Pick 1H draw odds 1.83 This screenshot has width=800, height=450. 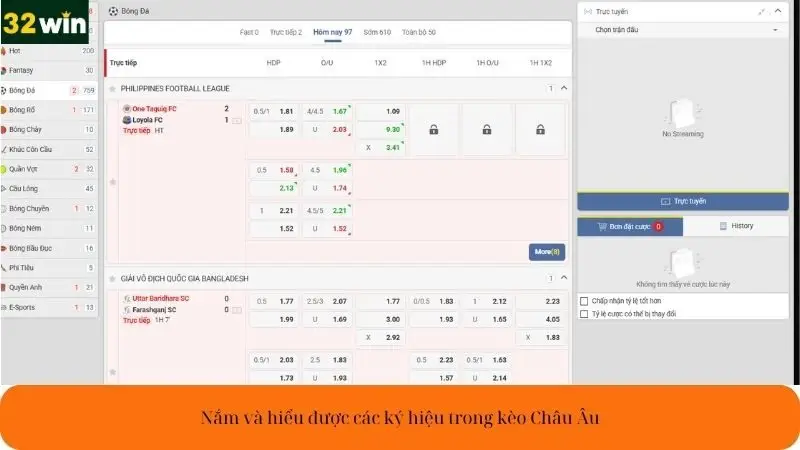click(540, 338)
